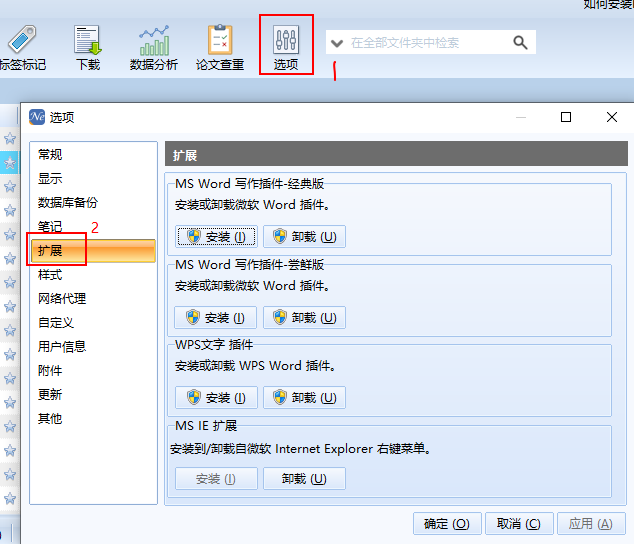Open the 数据分析 chart tool
634x544 pixels.
click(154, 47)
